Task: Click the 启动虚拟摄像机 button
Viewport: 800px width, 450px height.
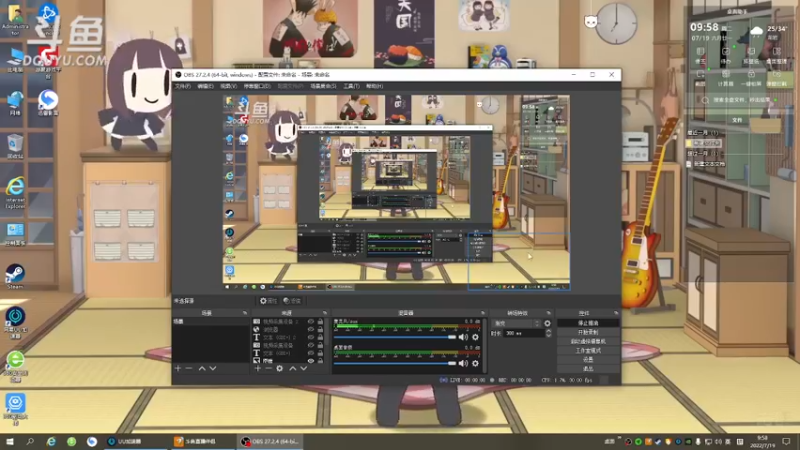Action: (x=588, y=341)
